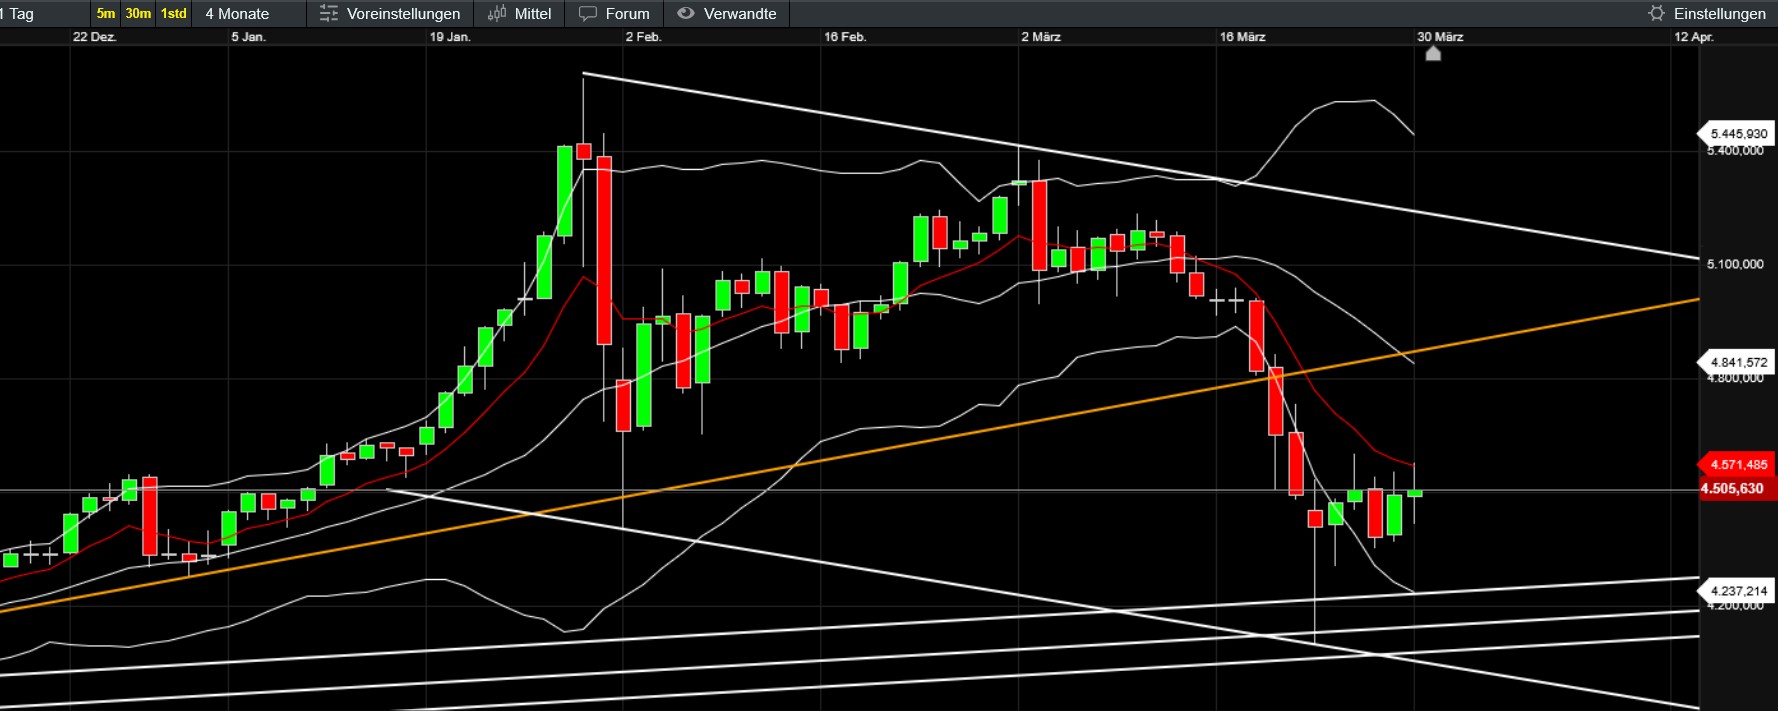
Task: Select the 30m interval shortcut
Action: pos(138,14)
